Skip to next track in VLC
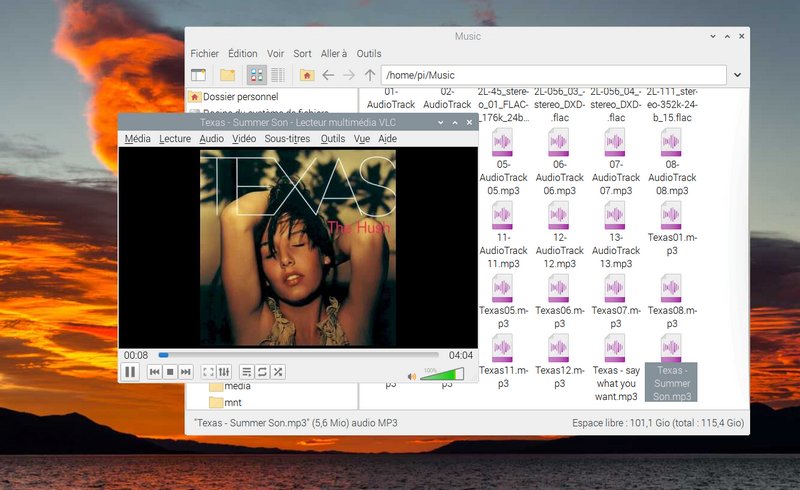 186,372
